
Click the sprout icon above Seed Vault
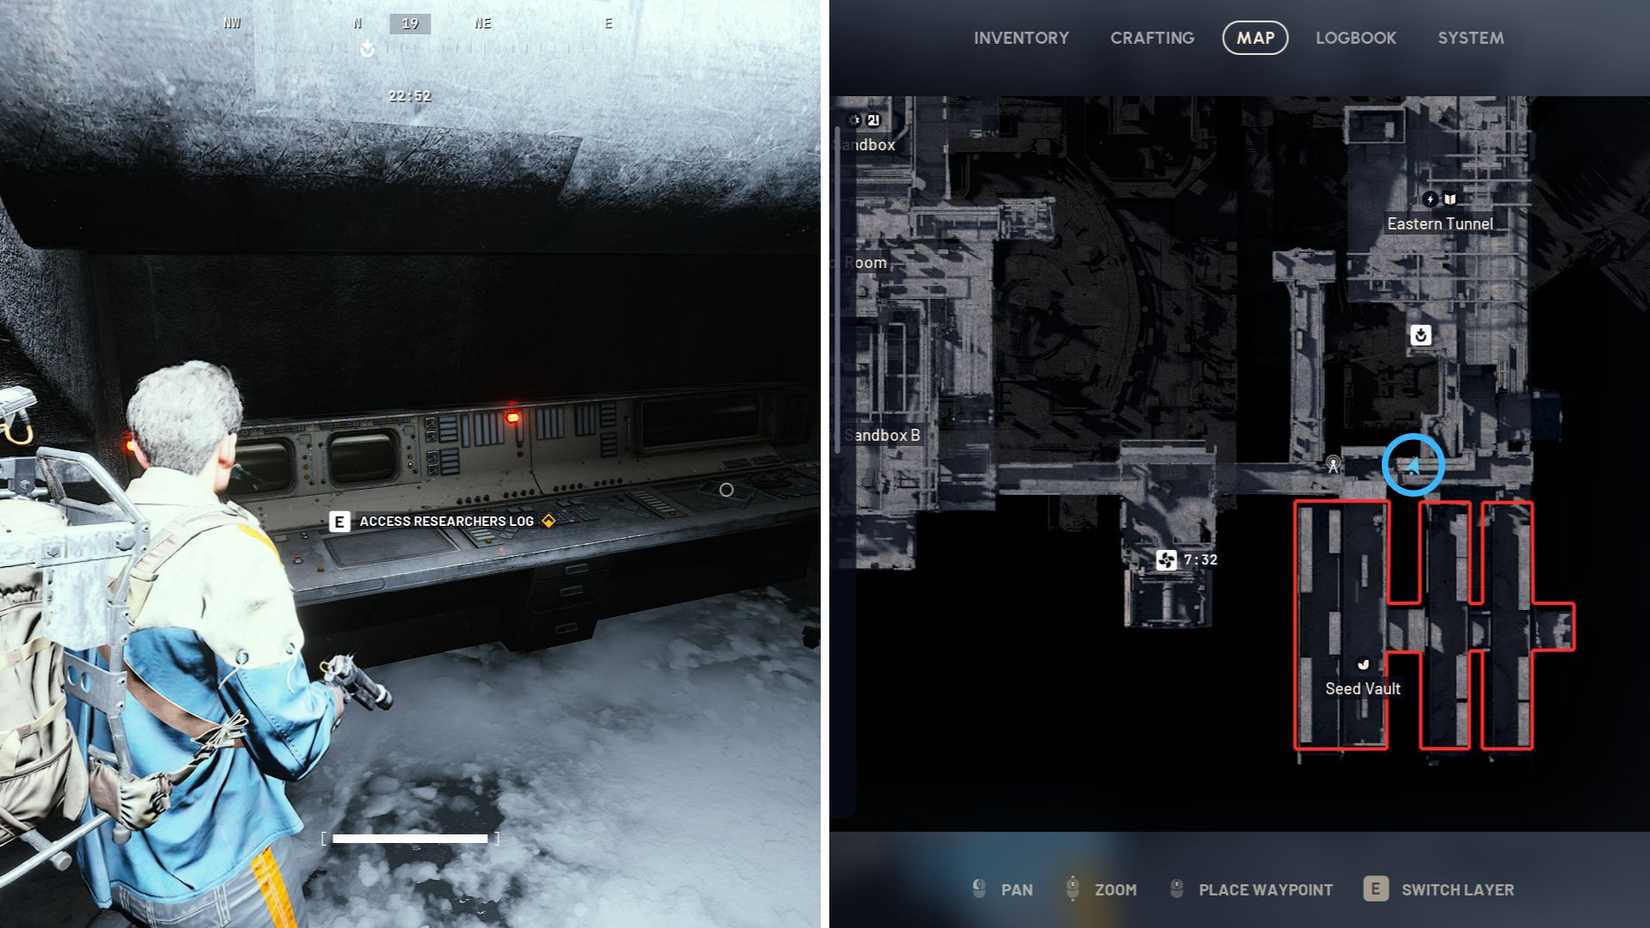click(x=1363, y=665)
